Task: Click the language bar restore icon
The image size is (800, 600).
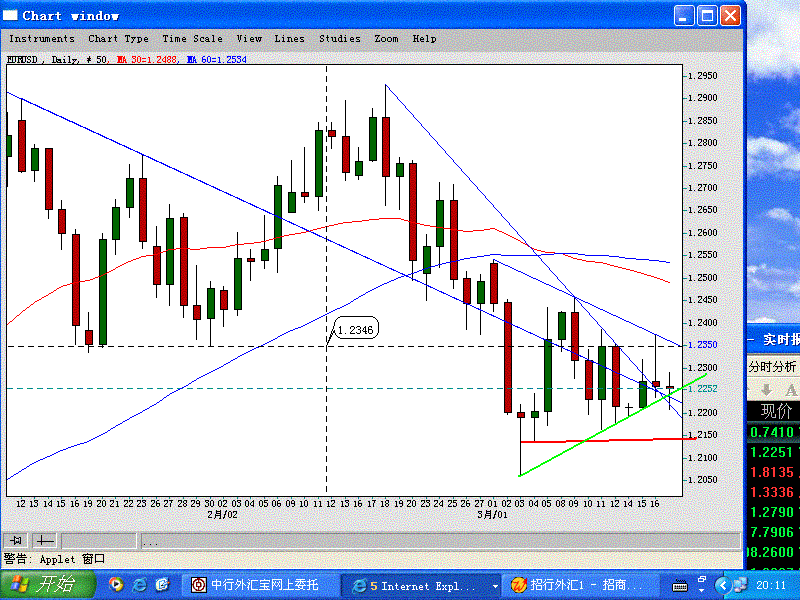Action: coord(702,580)
